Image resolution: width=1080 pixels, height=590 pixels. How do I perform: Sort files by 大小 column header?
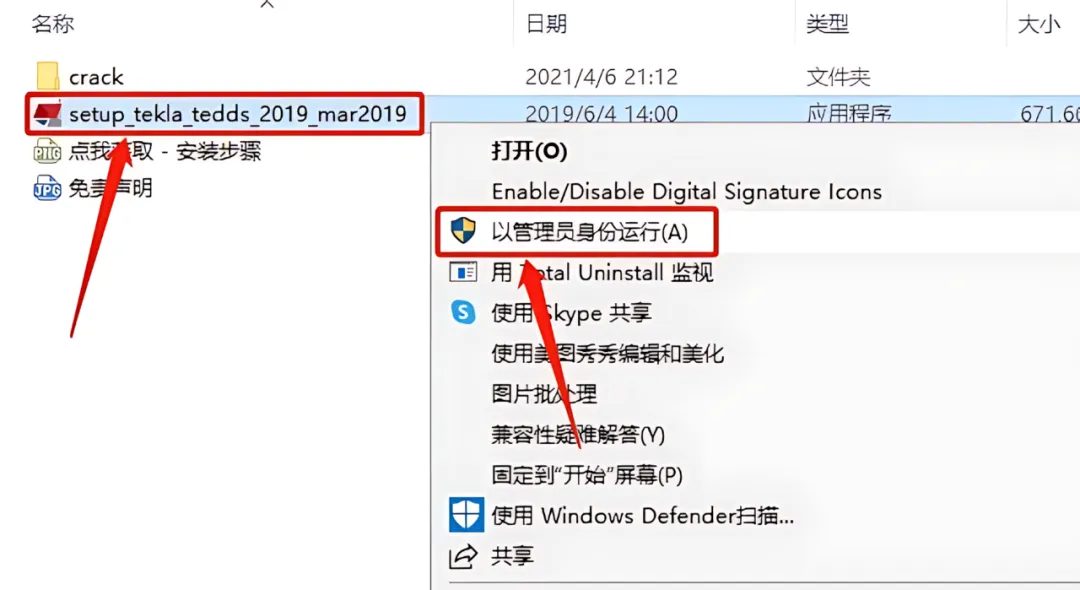(x=1039, y=24)
